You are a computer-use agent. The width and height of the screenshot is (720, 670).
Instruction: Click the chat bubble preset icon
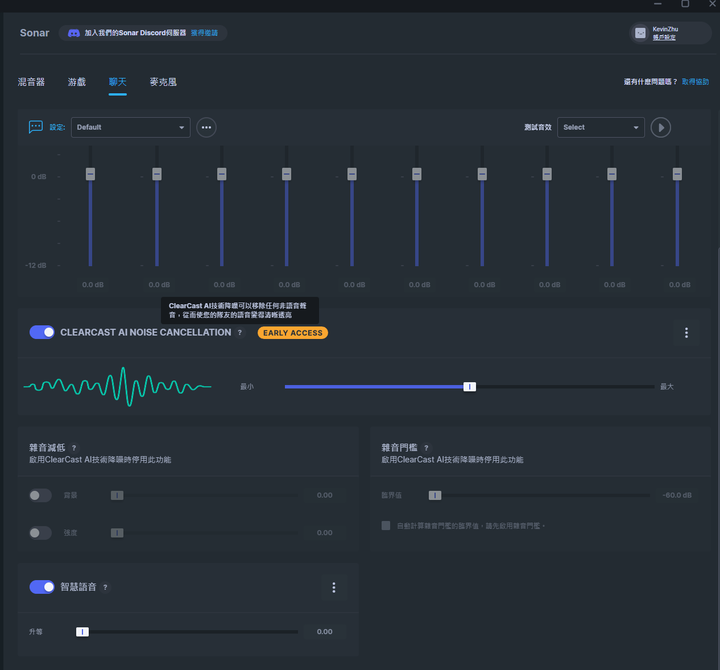36,127
